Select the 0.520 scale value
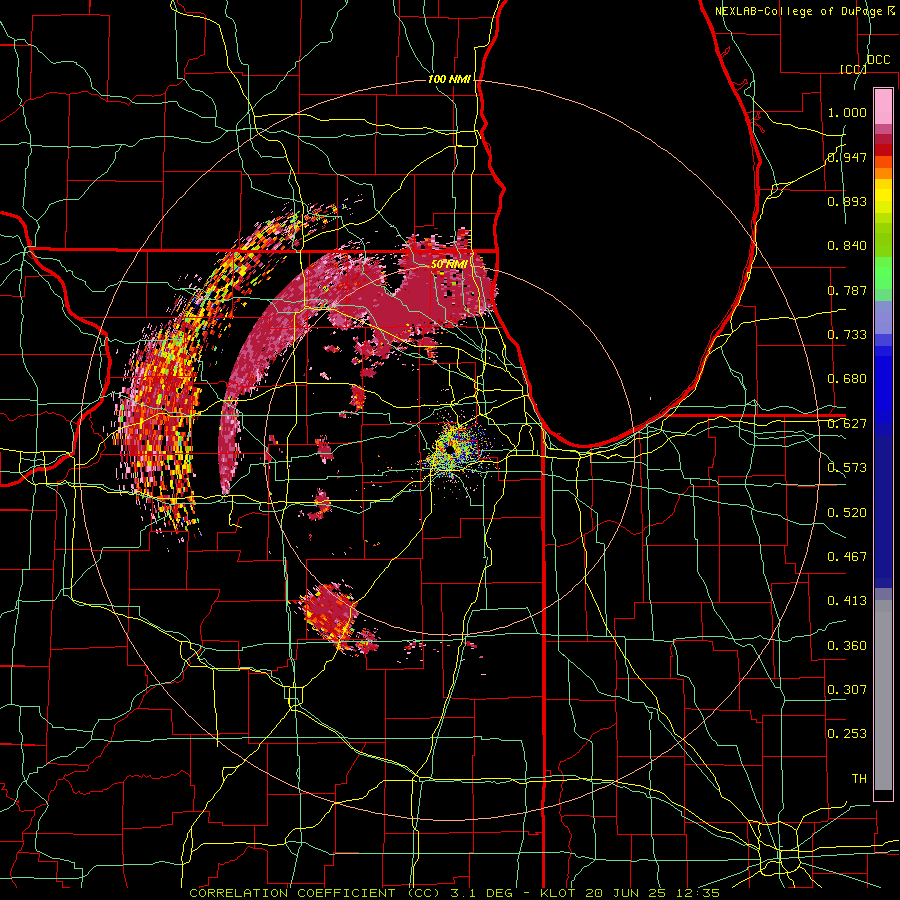The width and height of the screenshot is (900, 900). click(x=847, y=513)
